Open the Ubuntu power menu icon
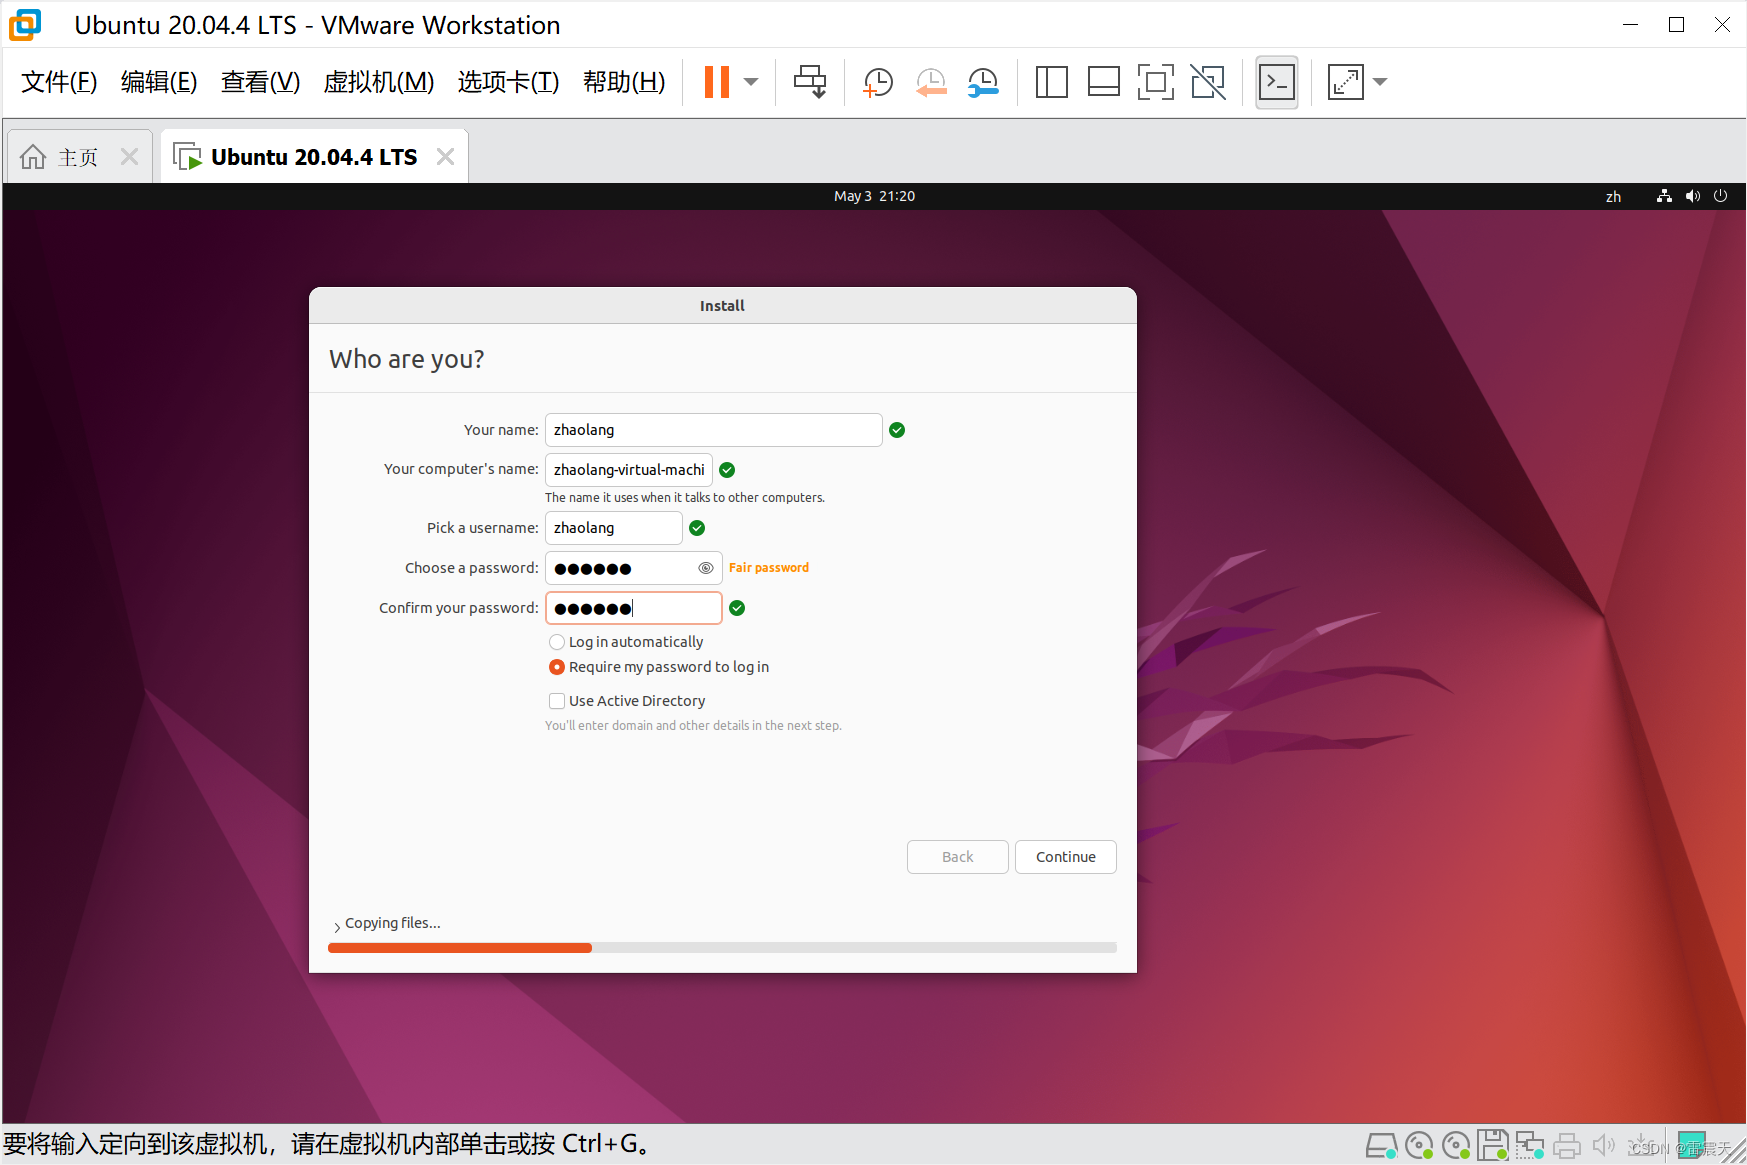 click(1720, 196)
